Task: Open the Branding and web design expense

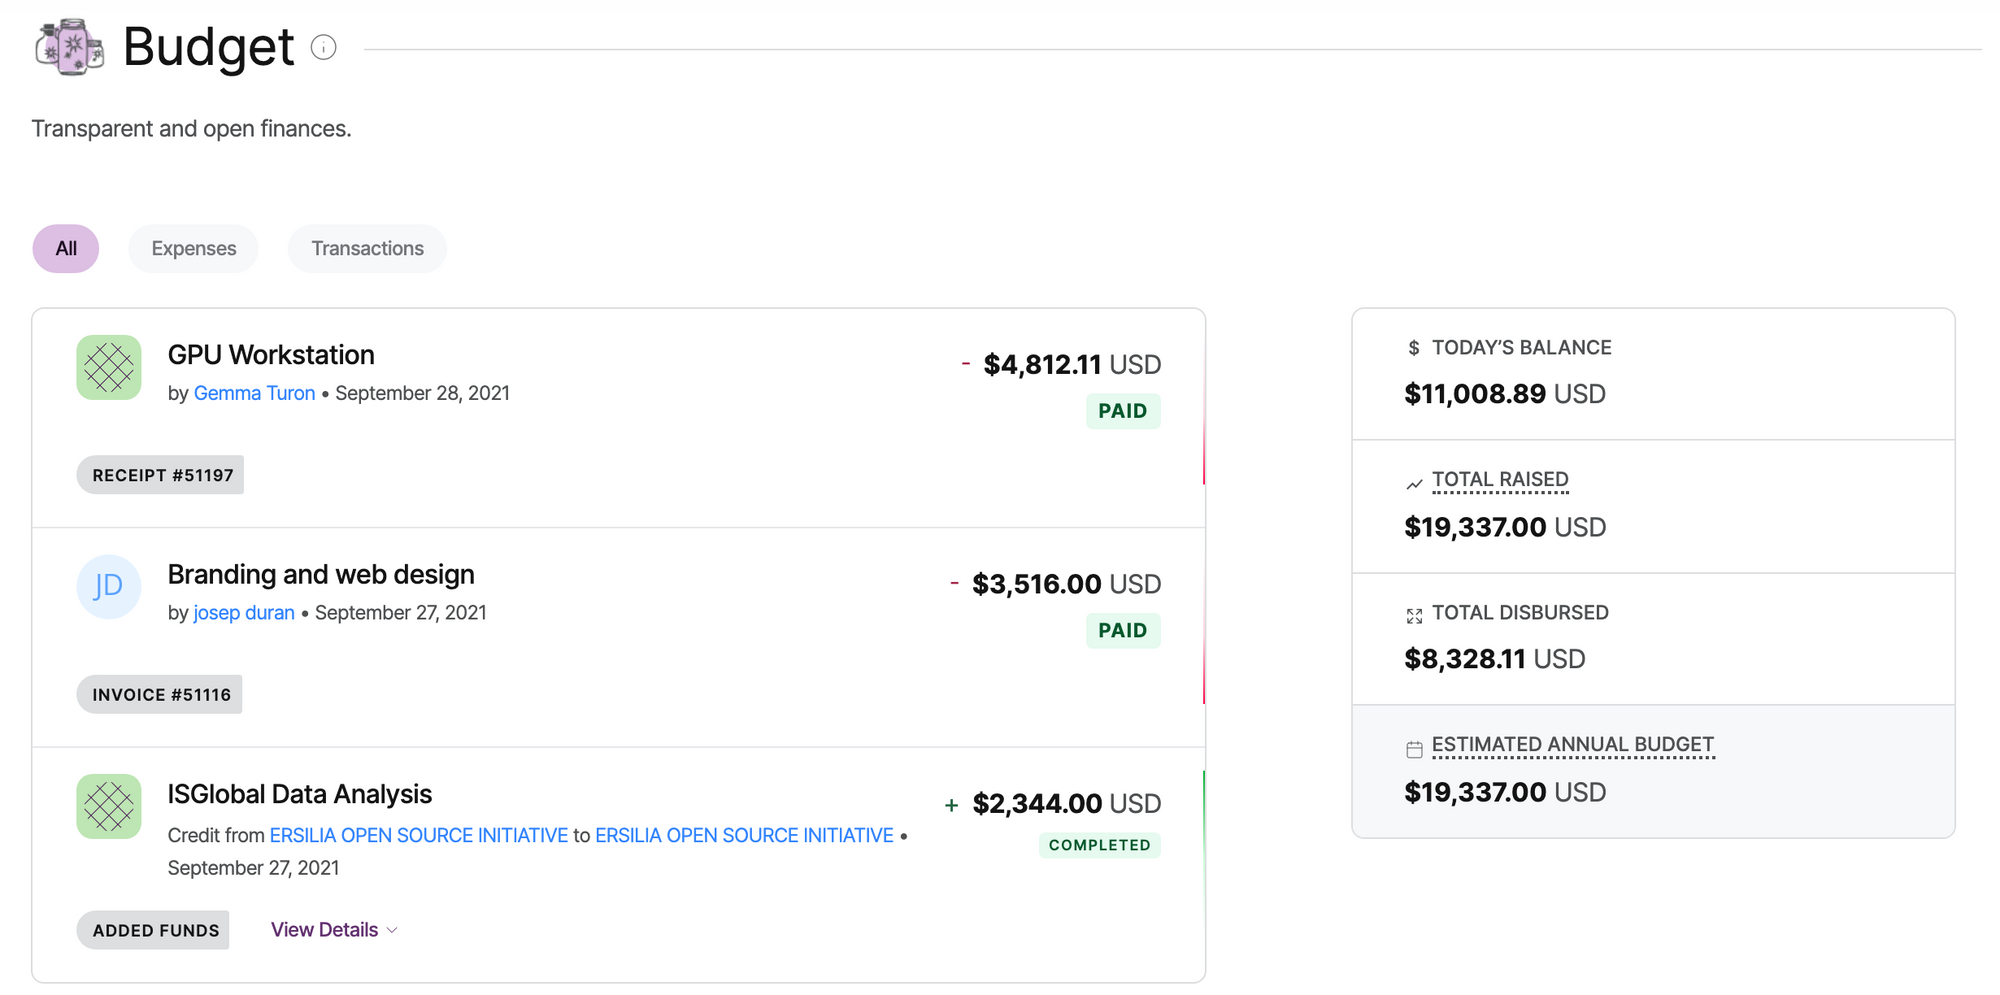Action: (321, 575)
